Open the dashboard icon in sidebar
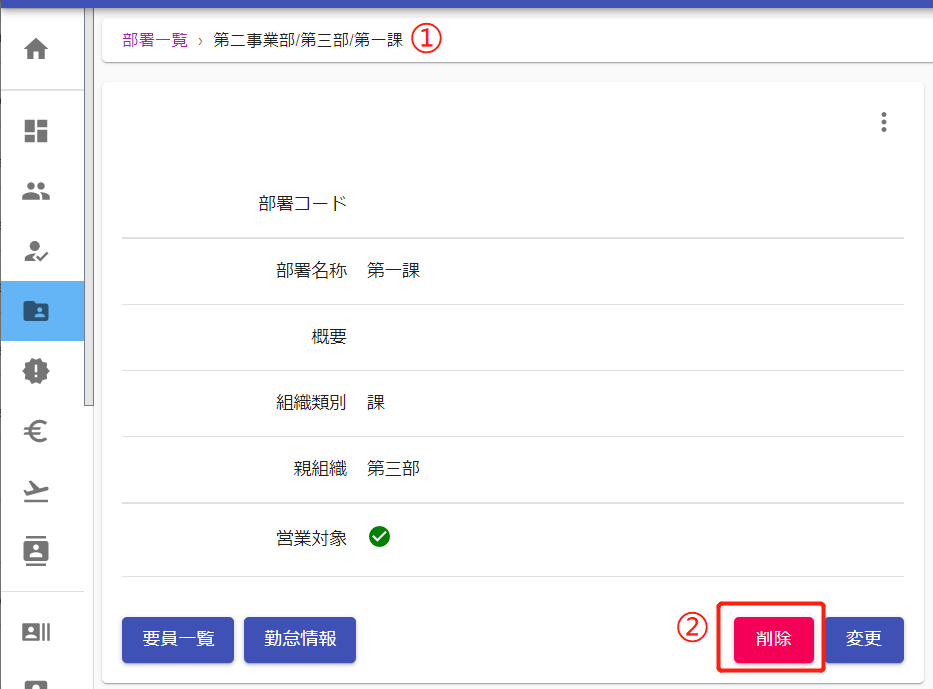The height and width of the screenshot is (689, 933). coord(36,131)
